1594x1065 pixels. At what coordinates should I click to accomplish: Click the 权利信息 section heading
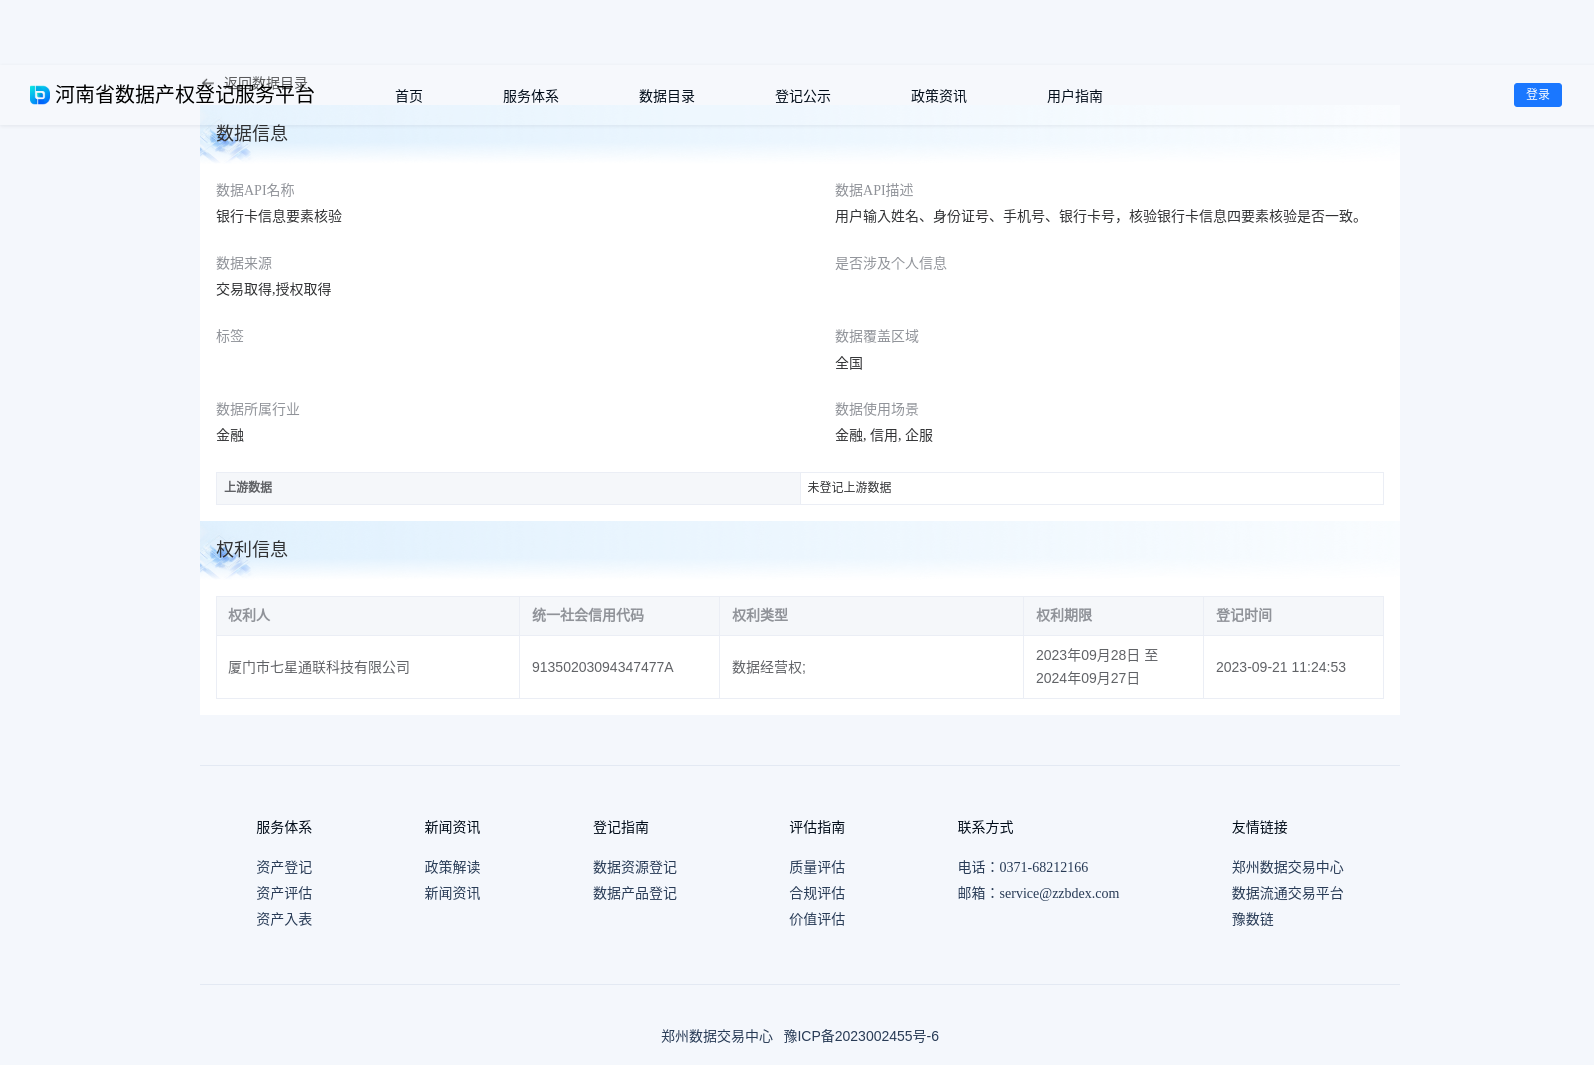[x=252, y=549]
